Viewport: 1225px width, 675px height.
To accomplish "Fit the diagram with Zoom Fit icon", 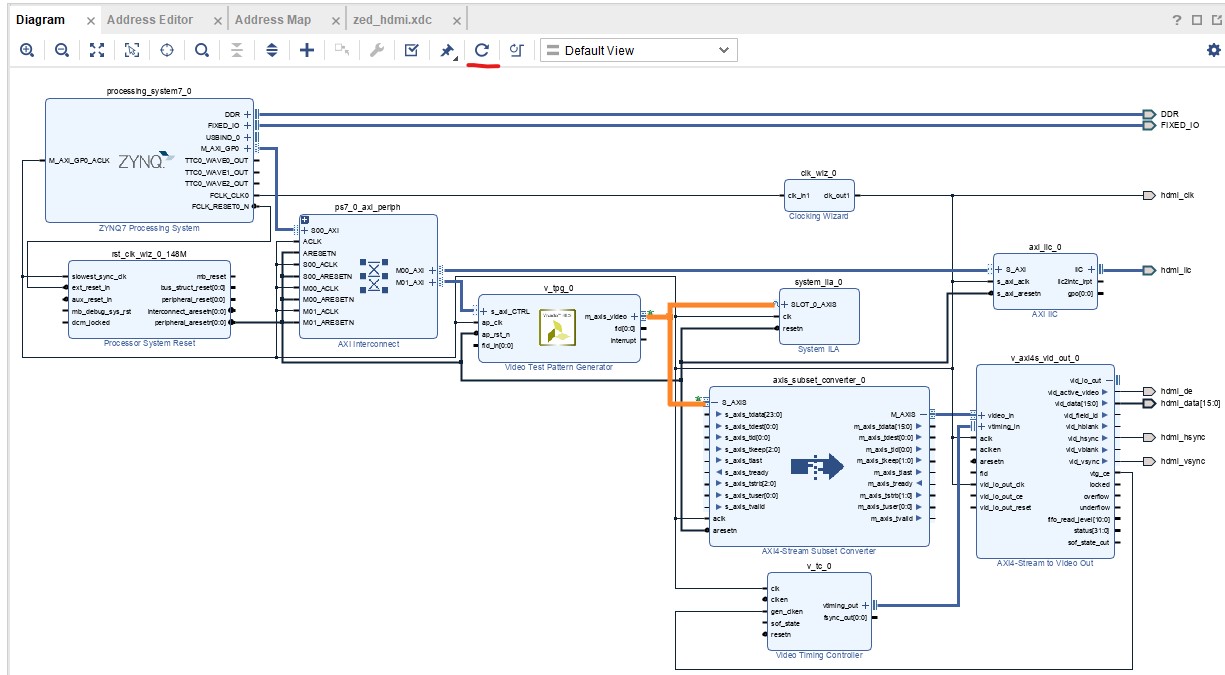I will click(x=97, y=50).
